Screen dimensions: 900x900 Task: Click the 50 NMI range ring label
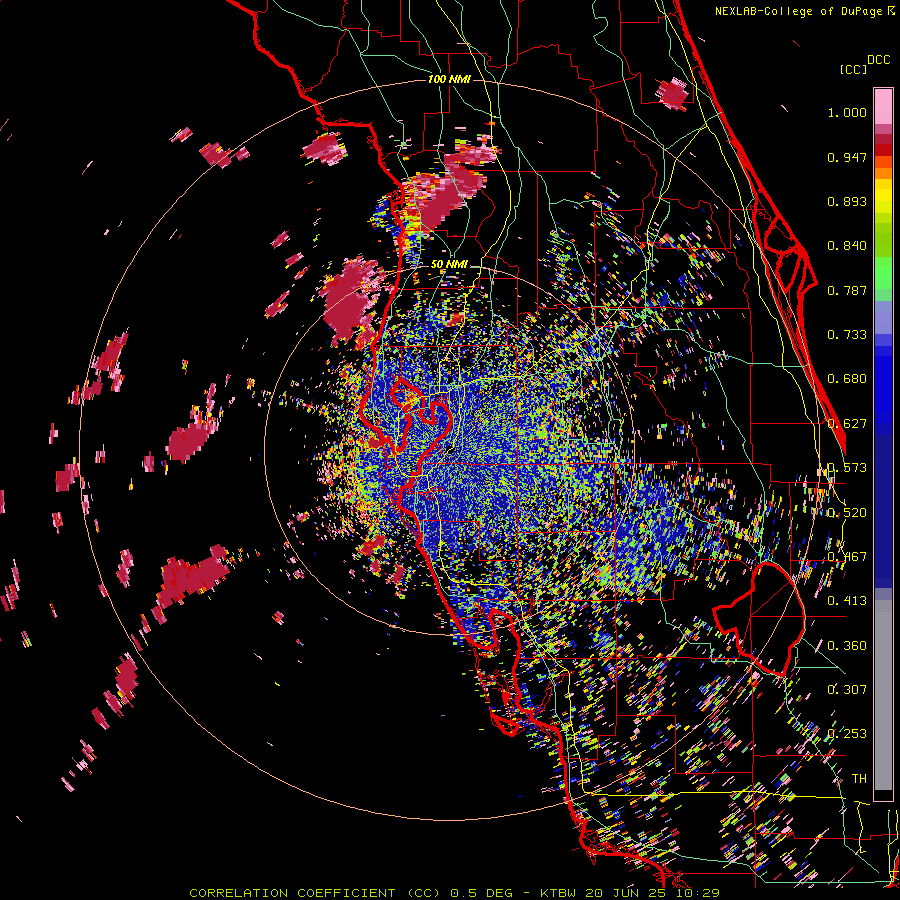(x=449, y=265)
